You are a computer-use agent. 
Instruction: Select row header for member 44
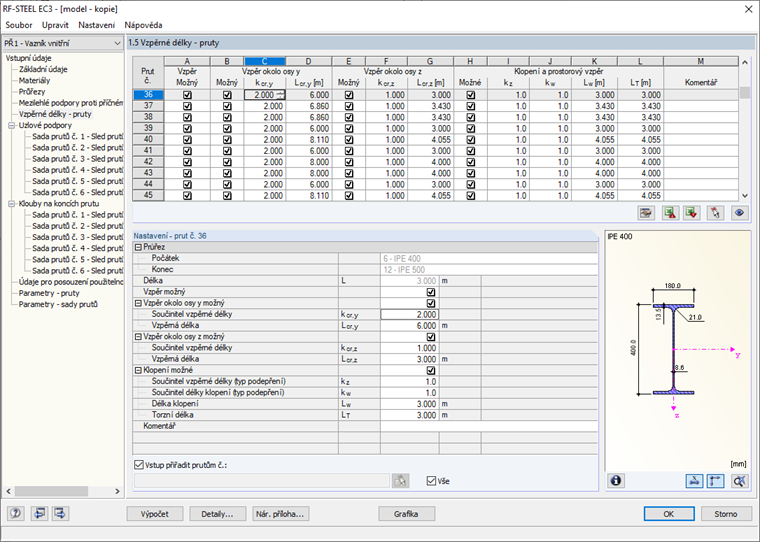pyautogui.click(x=148, y=184)
